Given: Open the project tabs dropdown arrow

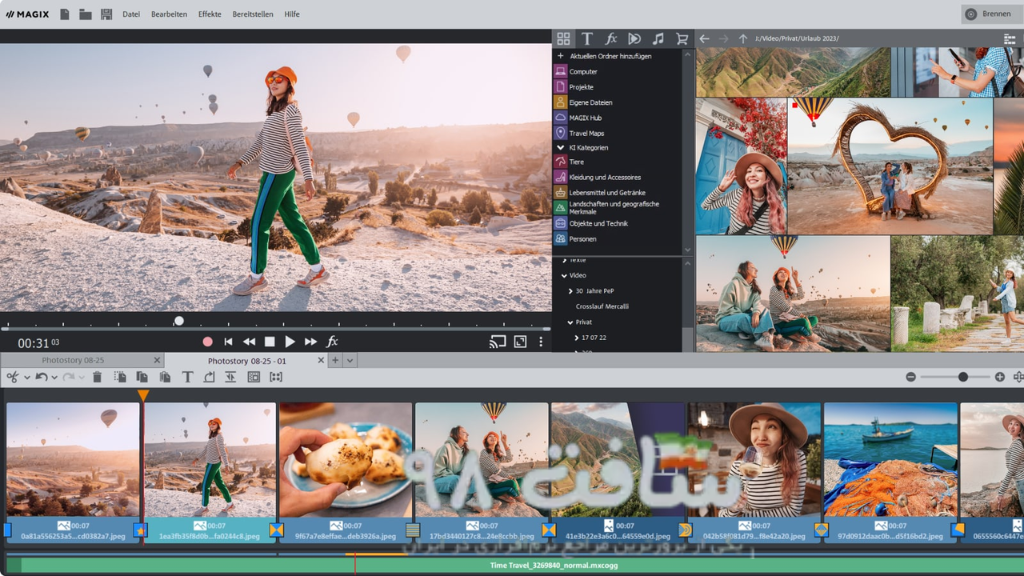Looking at the screenshot, I should [350, 360].
